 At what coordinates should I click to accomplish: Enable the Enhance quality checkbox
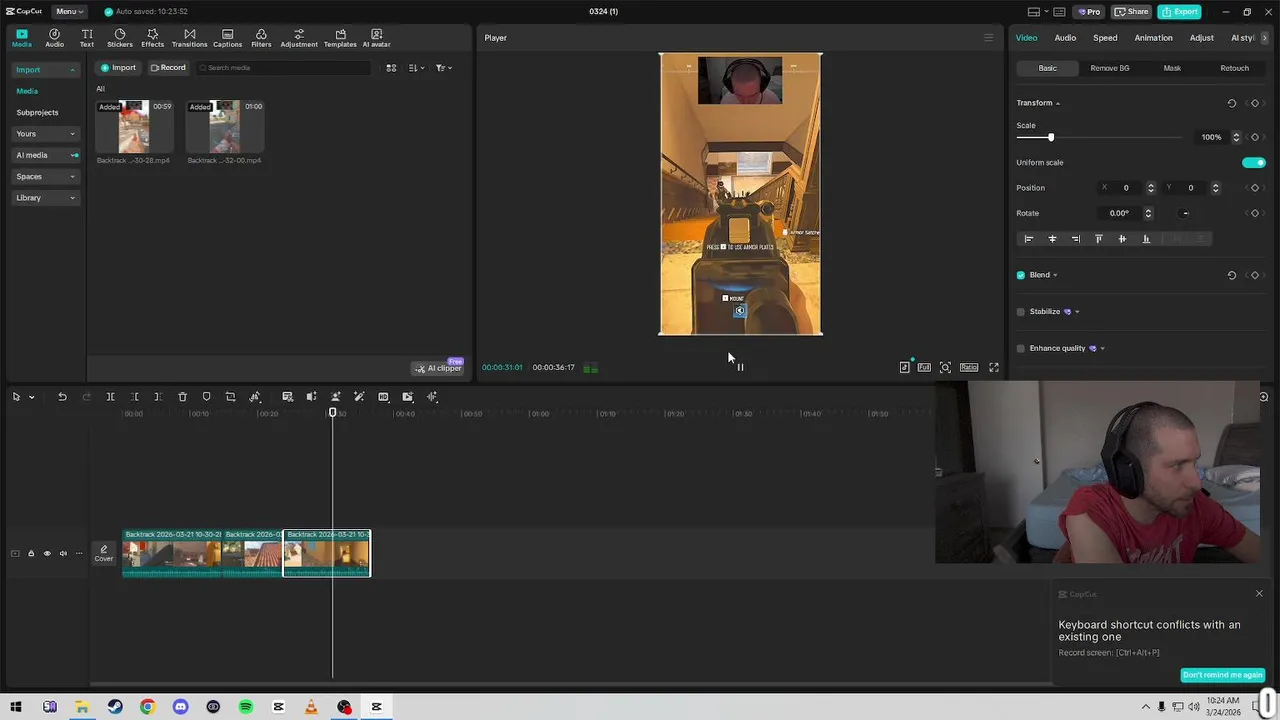pyautogui.click(x=1021, y=348)
